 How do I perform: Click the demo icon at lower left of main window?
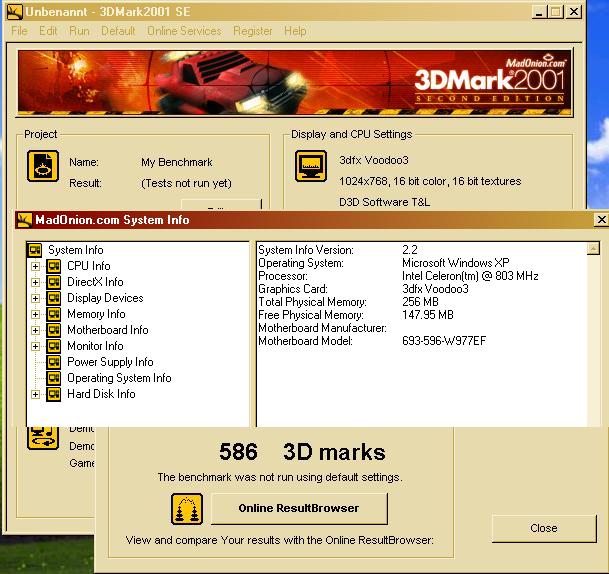point(43,438)
